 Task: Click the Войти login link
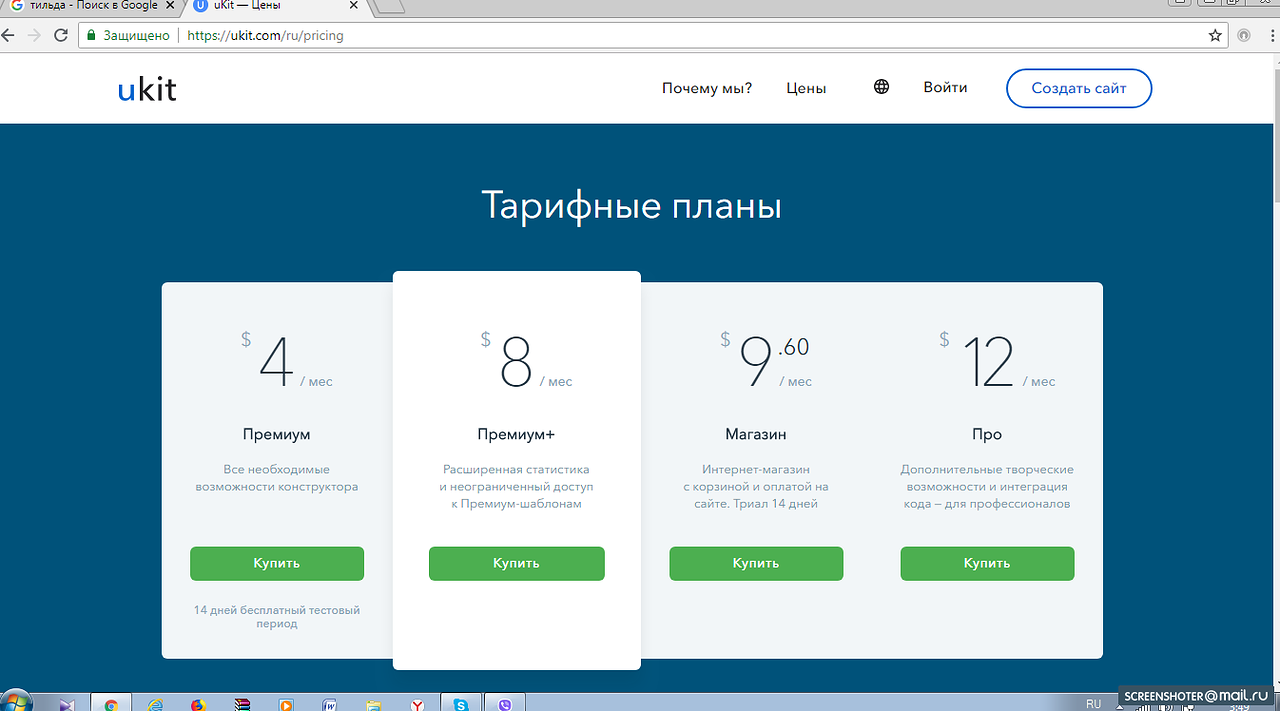click(945, 87)
